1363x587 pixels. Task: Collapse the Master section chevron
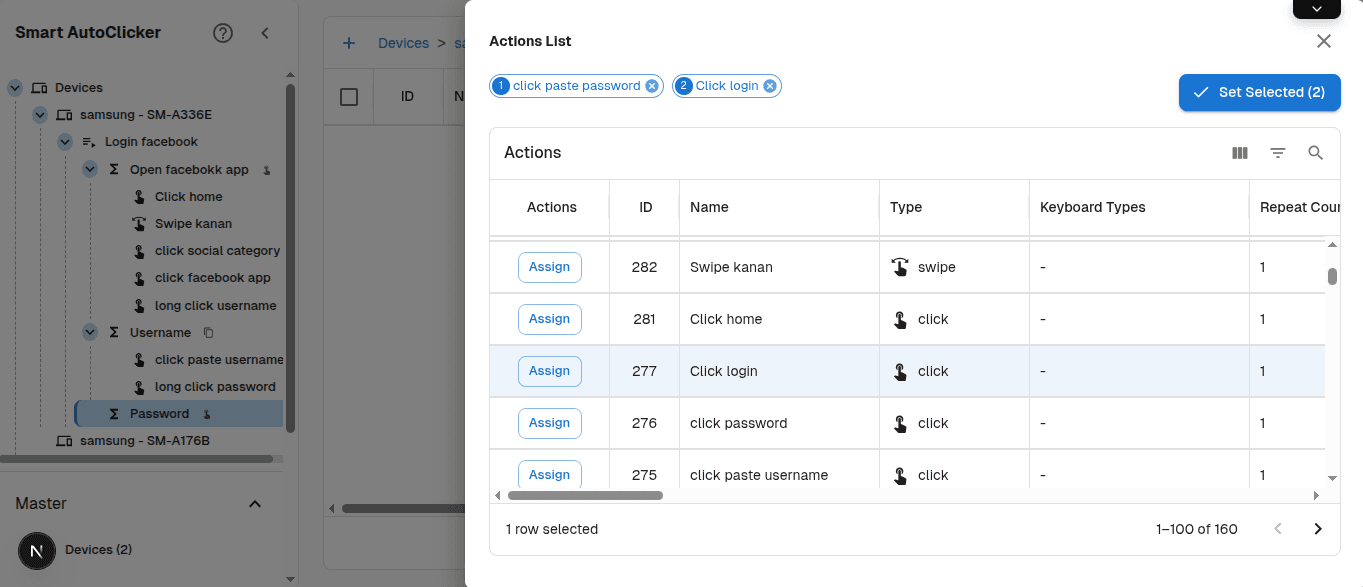point(255,504)
